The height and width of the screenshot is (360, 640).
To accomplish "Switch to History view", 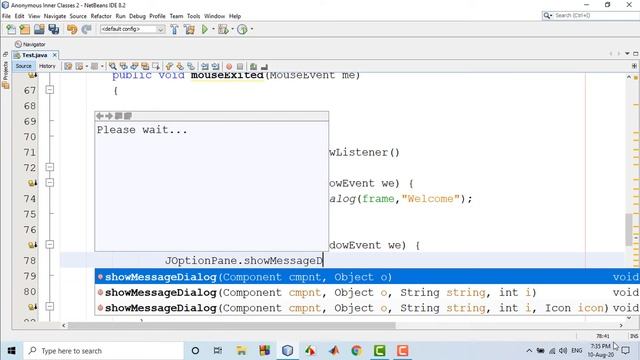I will coord(47,66).
